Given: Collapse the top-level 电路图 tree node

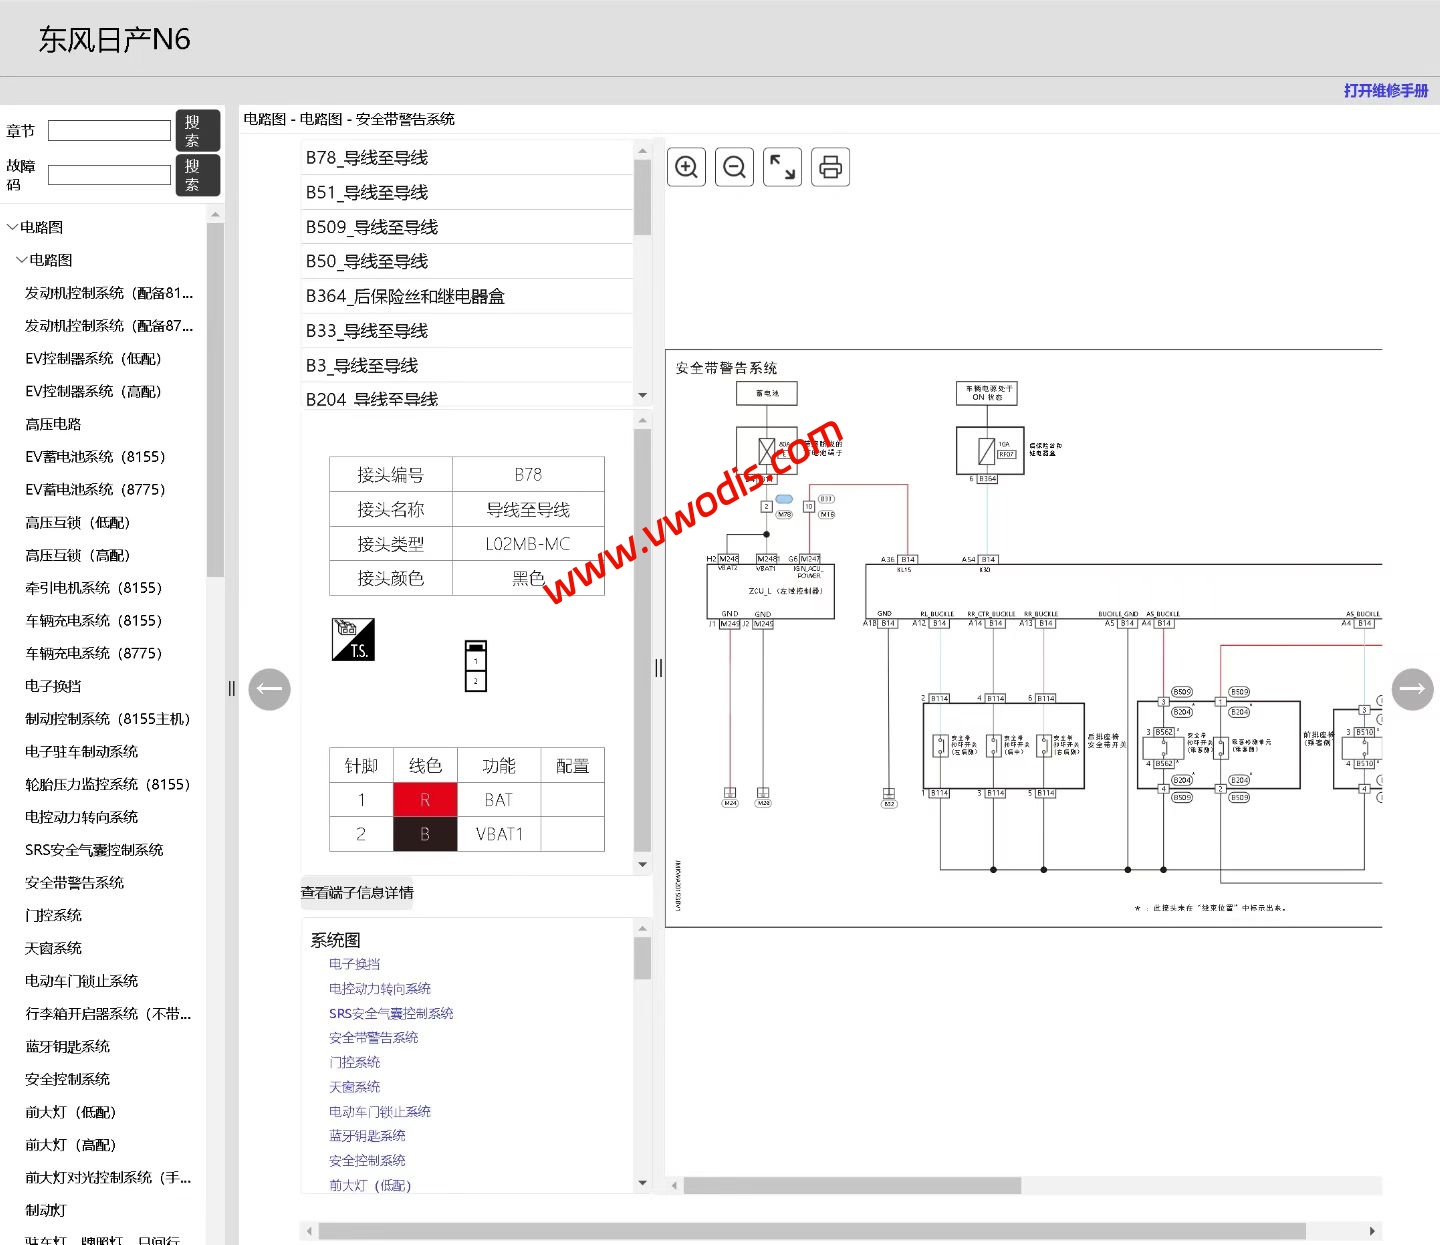Looking at the screenshot, I should coord(12,227).
